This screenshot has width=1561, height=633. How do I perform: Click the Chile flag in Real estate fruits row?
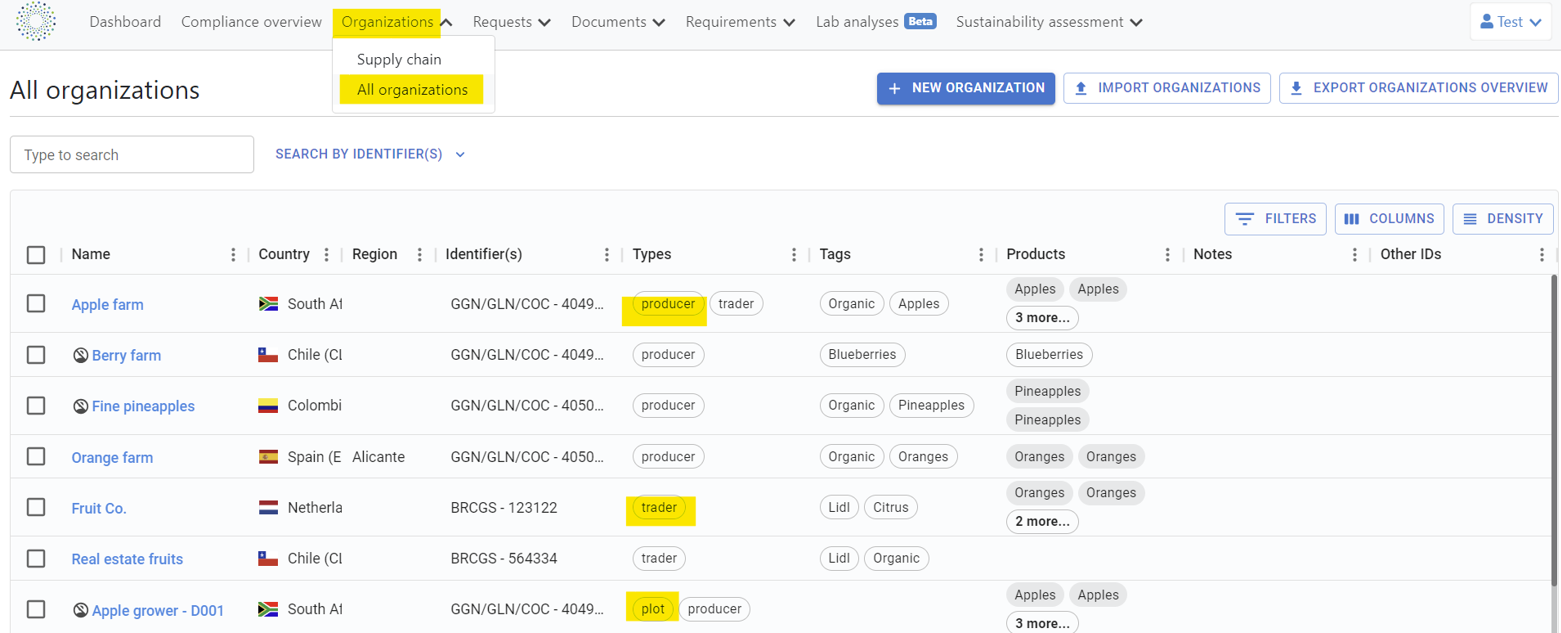(x=268, y=558)
